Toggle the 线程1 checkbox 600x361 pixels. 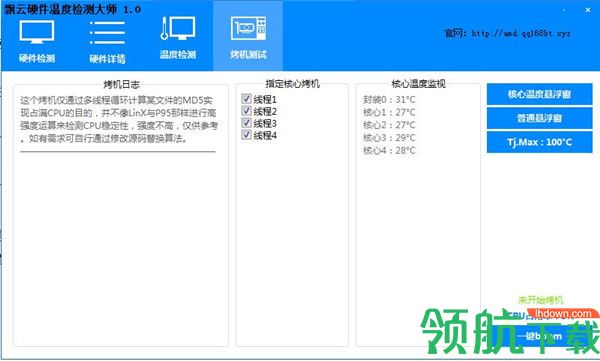(246, 99)
